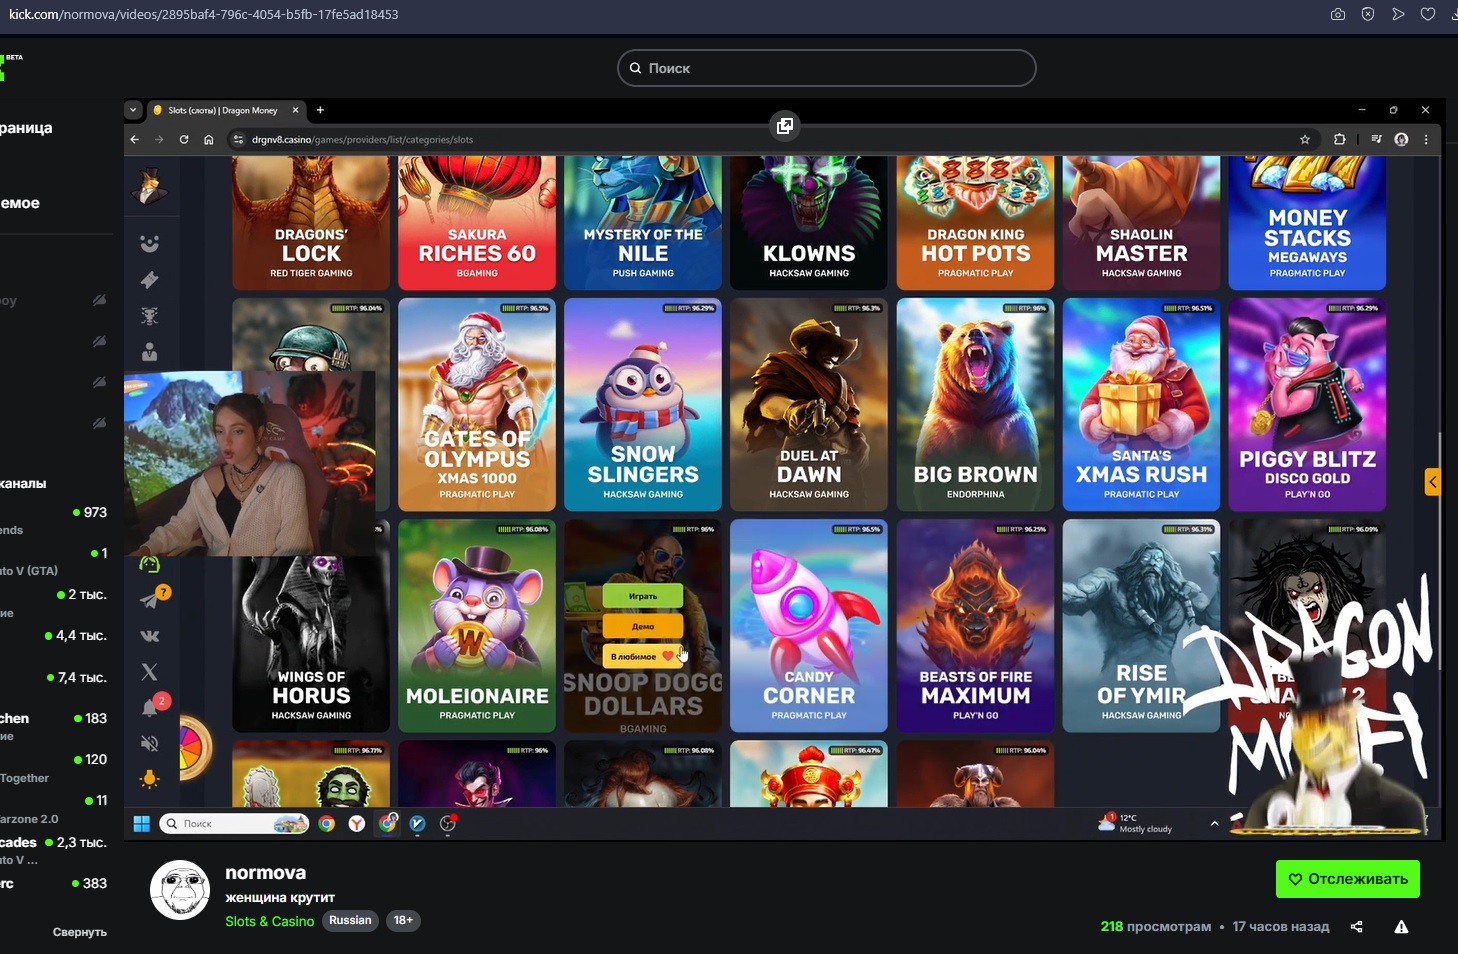Add Snoop Dogg Dollars to favorites (В любимое)
This screenshot has width=1458, height=954.
point(643,656)
